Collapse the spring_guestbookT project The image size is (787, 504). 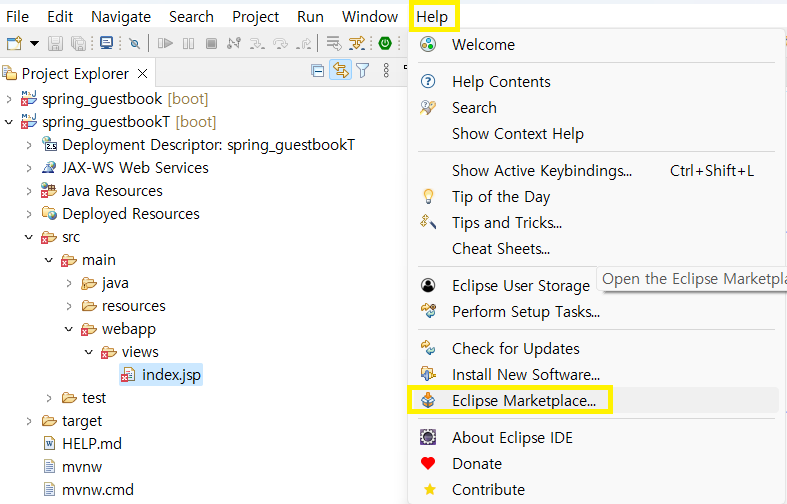point(9,122)
